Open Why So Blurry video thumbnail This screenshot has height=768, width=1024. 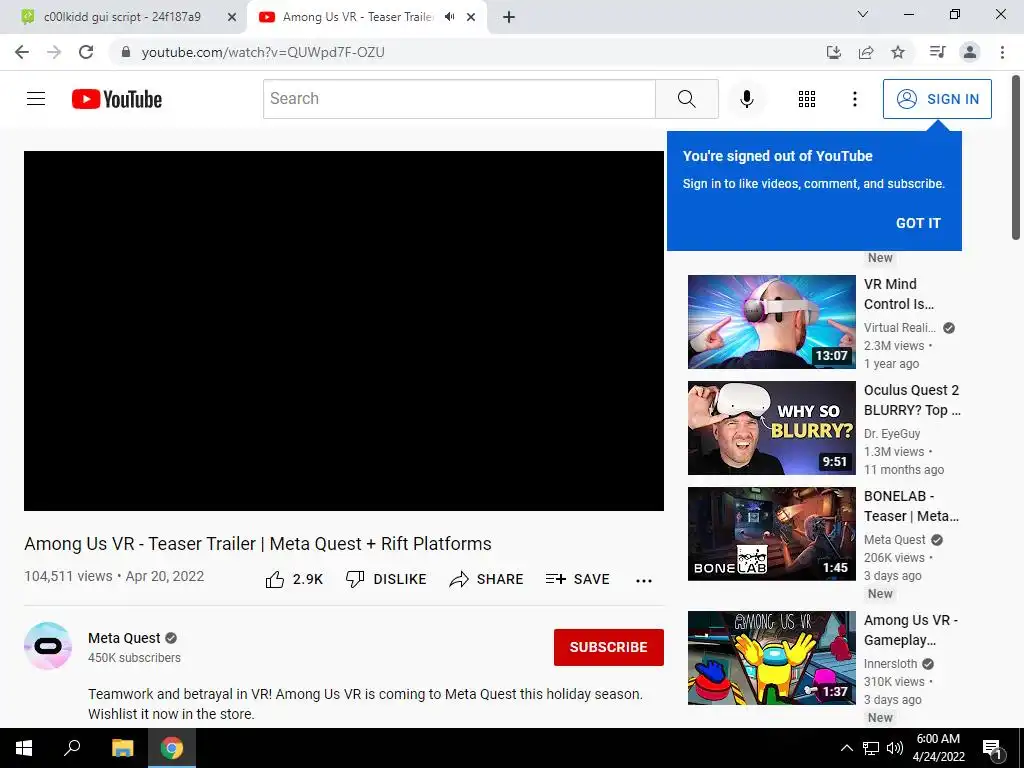pos(771,428)
